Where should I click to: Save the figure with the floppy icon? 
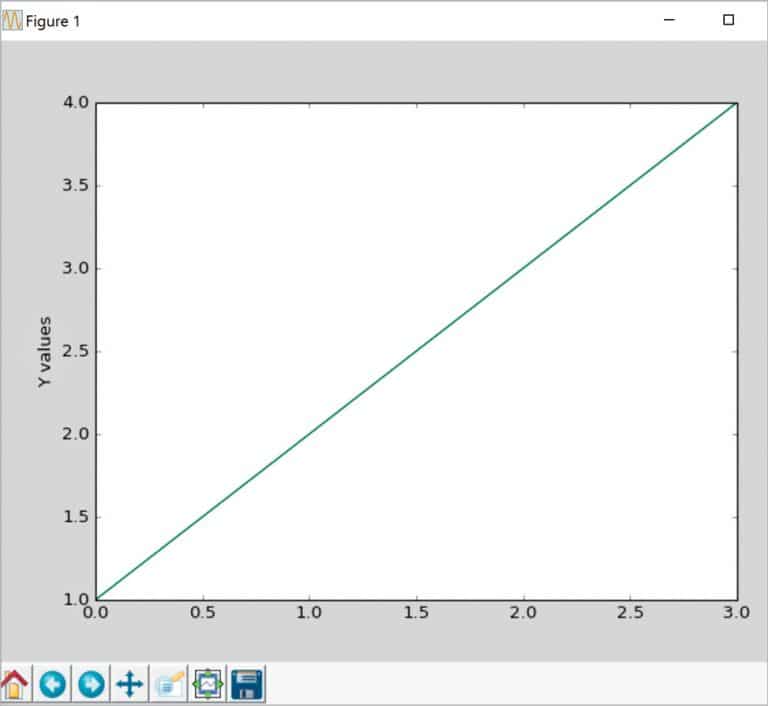pyautogui.click(x=247, y=684)
